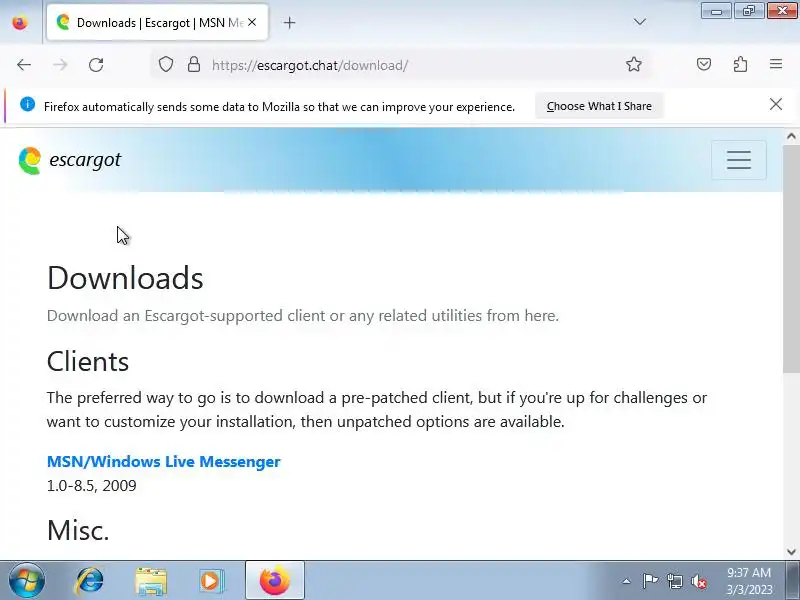The width and height of the screenshot is (800, 600).
Task: Launch Internet Explorer from taskbar
Action: [89, 581]
